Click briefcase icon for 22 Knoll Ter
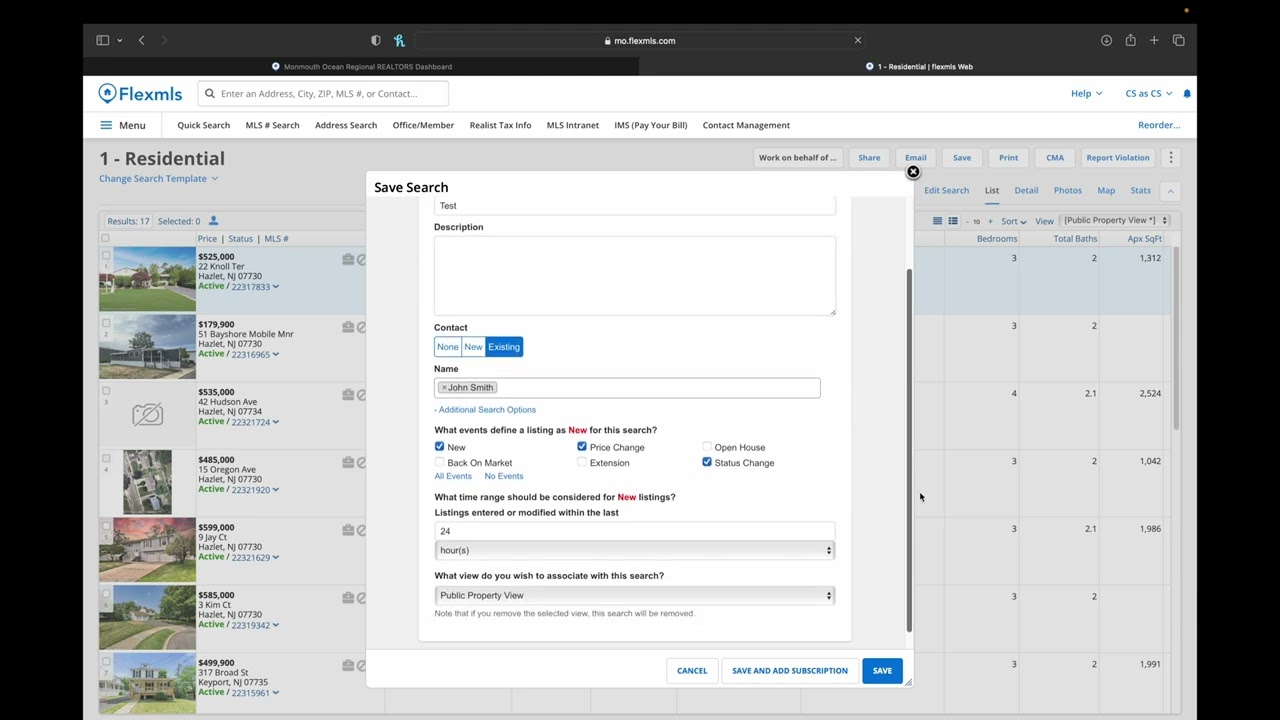Viewport: 1280px width, 720px height. 348,259
